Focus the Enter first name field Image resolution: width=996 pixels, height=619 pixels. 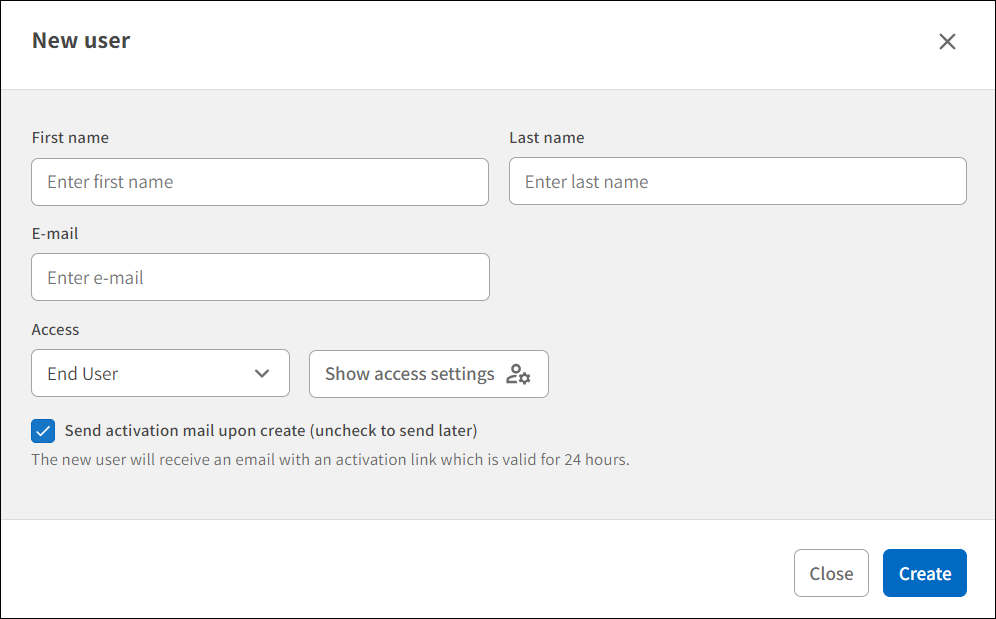click(x=260, y=182)
